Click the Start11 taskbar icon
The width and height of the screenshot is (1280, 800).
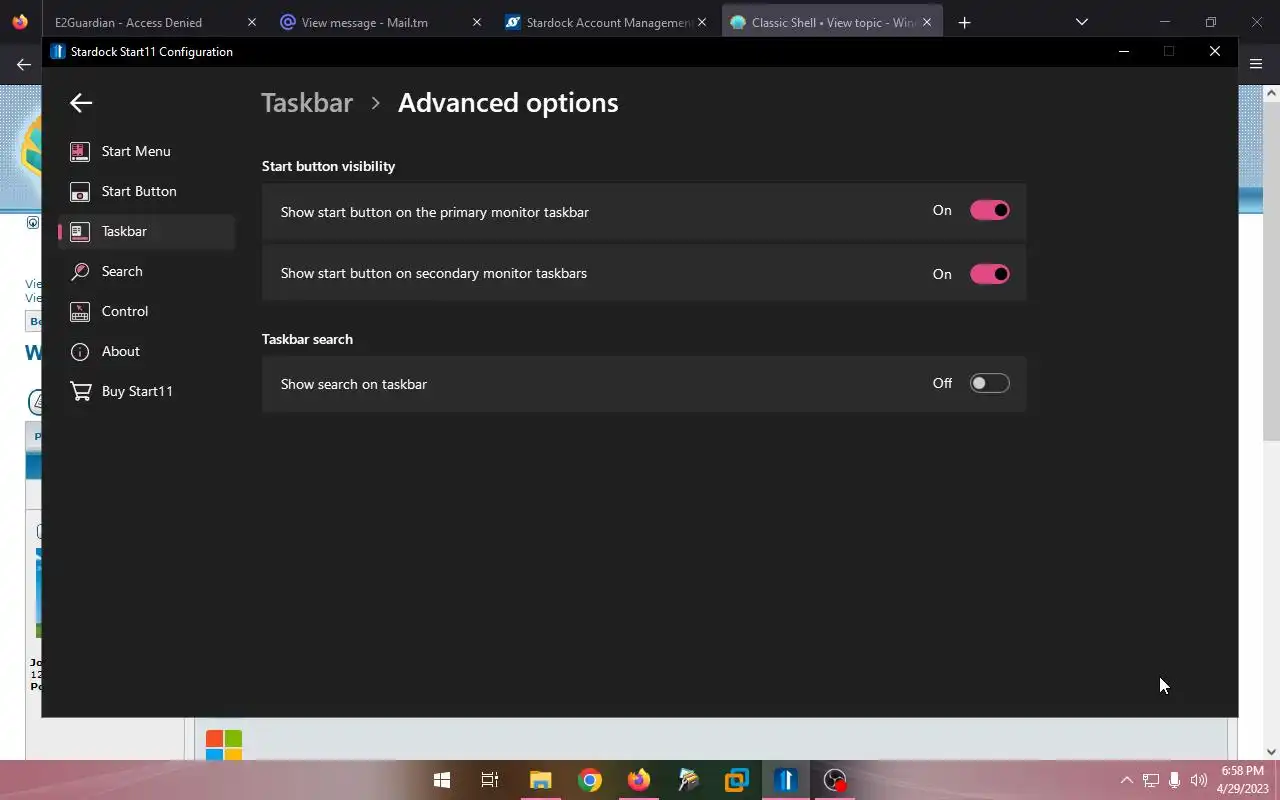(x=786, y=780)
